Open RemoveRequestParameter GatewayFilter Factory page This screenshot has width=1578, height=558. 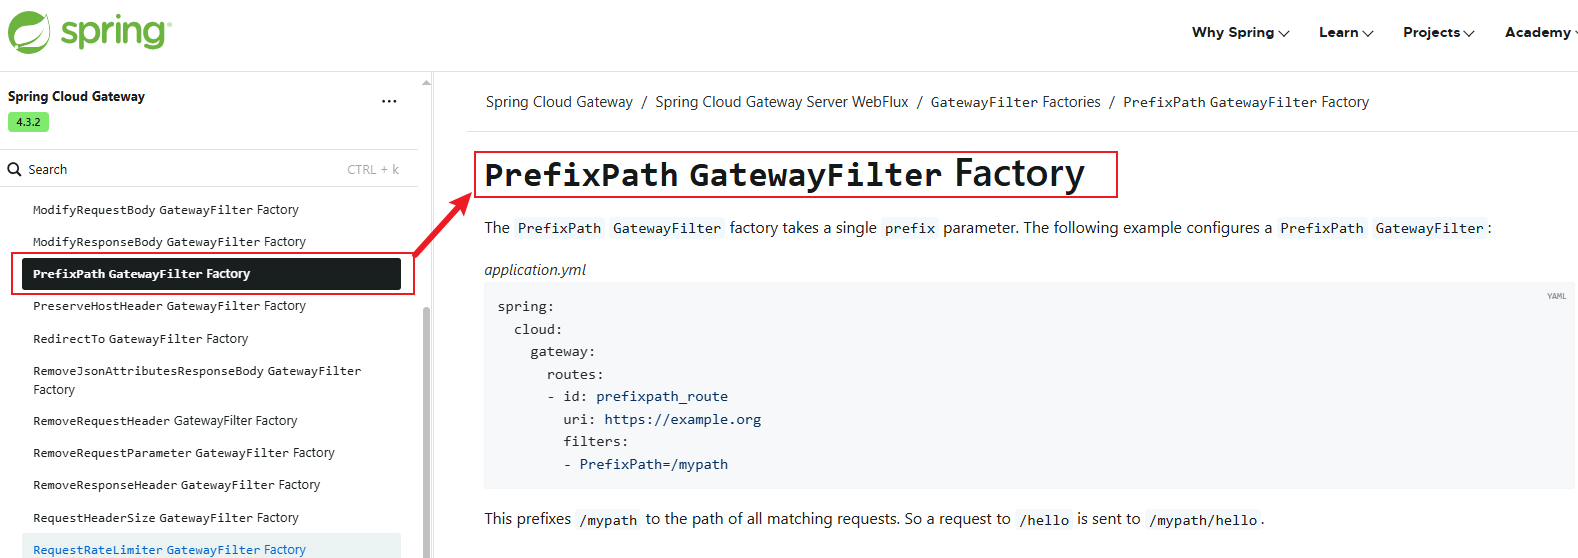point(184,453)
